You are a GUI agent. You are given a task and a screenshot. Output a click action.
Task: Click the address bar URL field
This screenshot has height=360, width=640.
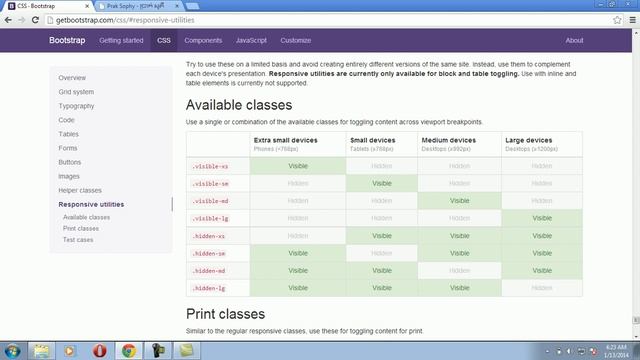click(327, 20)
